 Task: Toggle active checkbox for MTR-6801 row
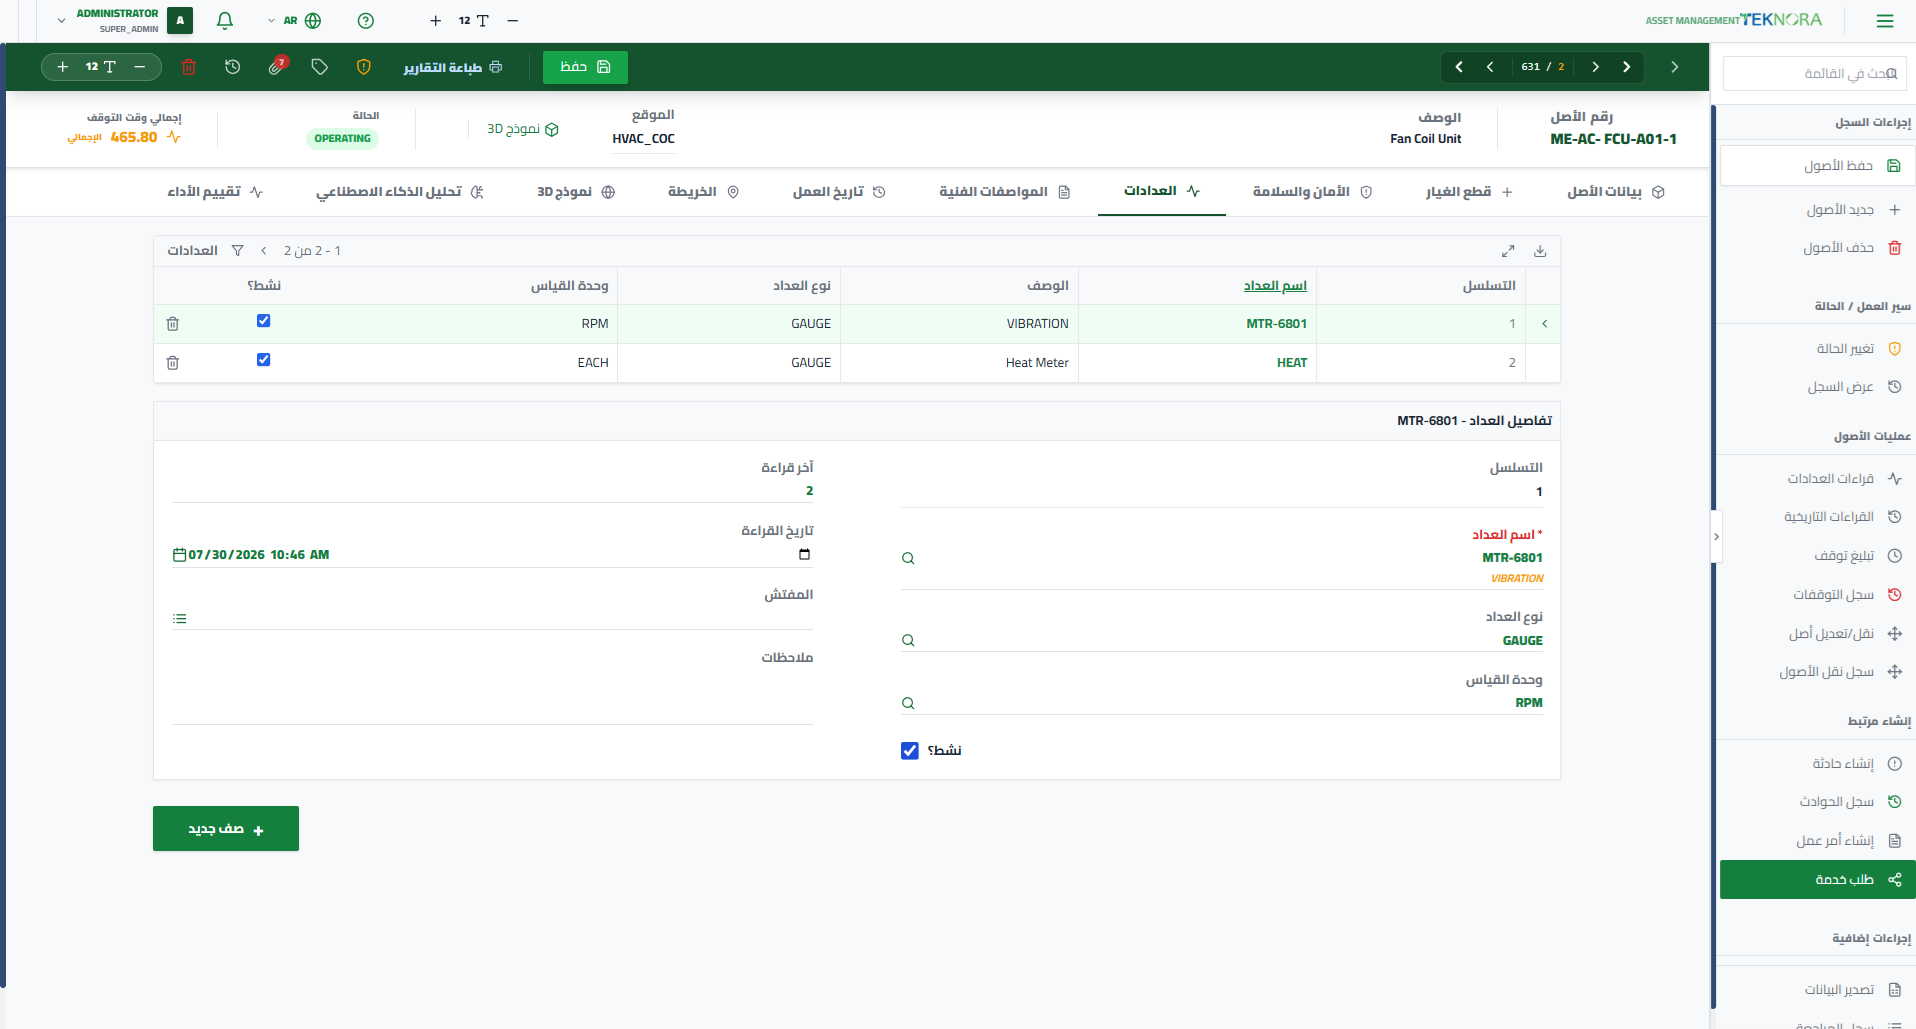point(264,321)
